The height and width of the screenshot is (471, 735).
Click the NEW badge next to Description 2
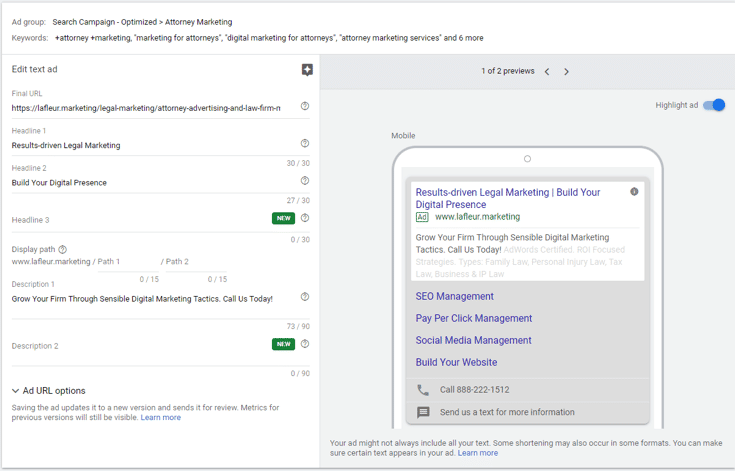click(284, 344)
